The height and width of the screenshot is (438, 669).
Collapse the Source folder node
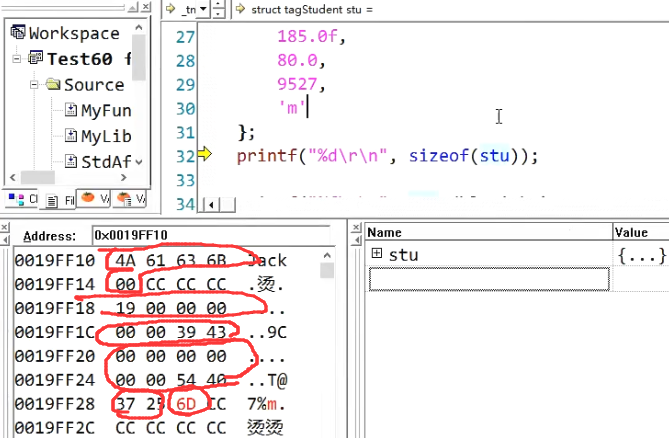(x=35, y=85)
